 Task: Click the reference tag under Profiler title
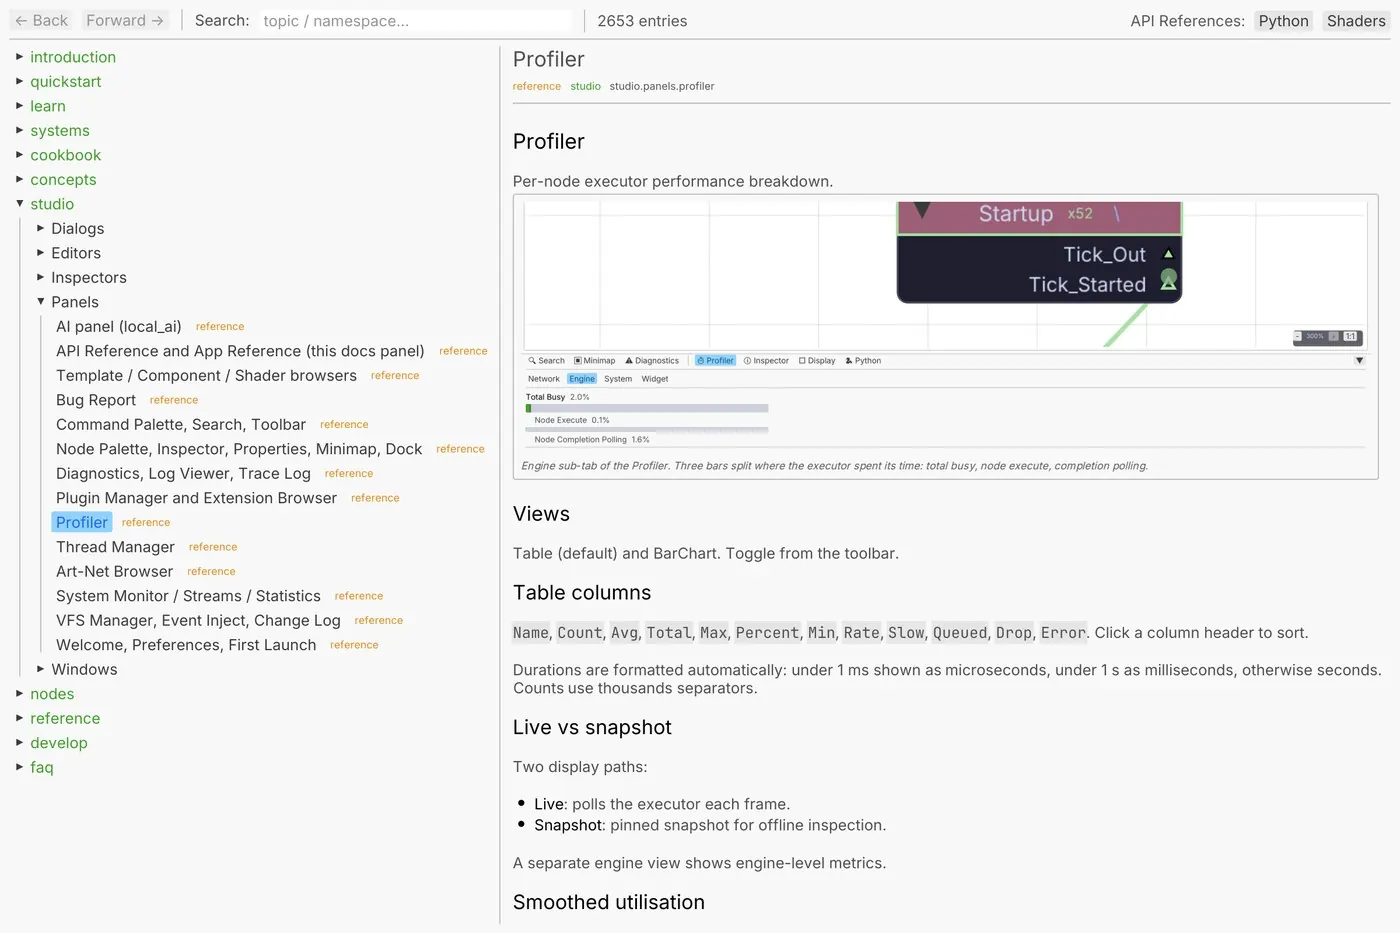pyautogui.click(x=537, y=86)
